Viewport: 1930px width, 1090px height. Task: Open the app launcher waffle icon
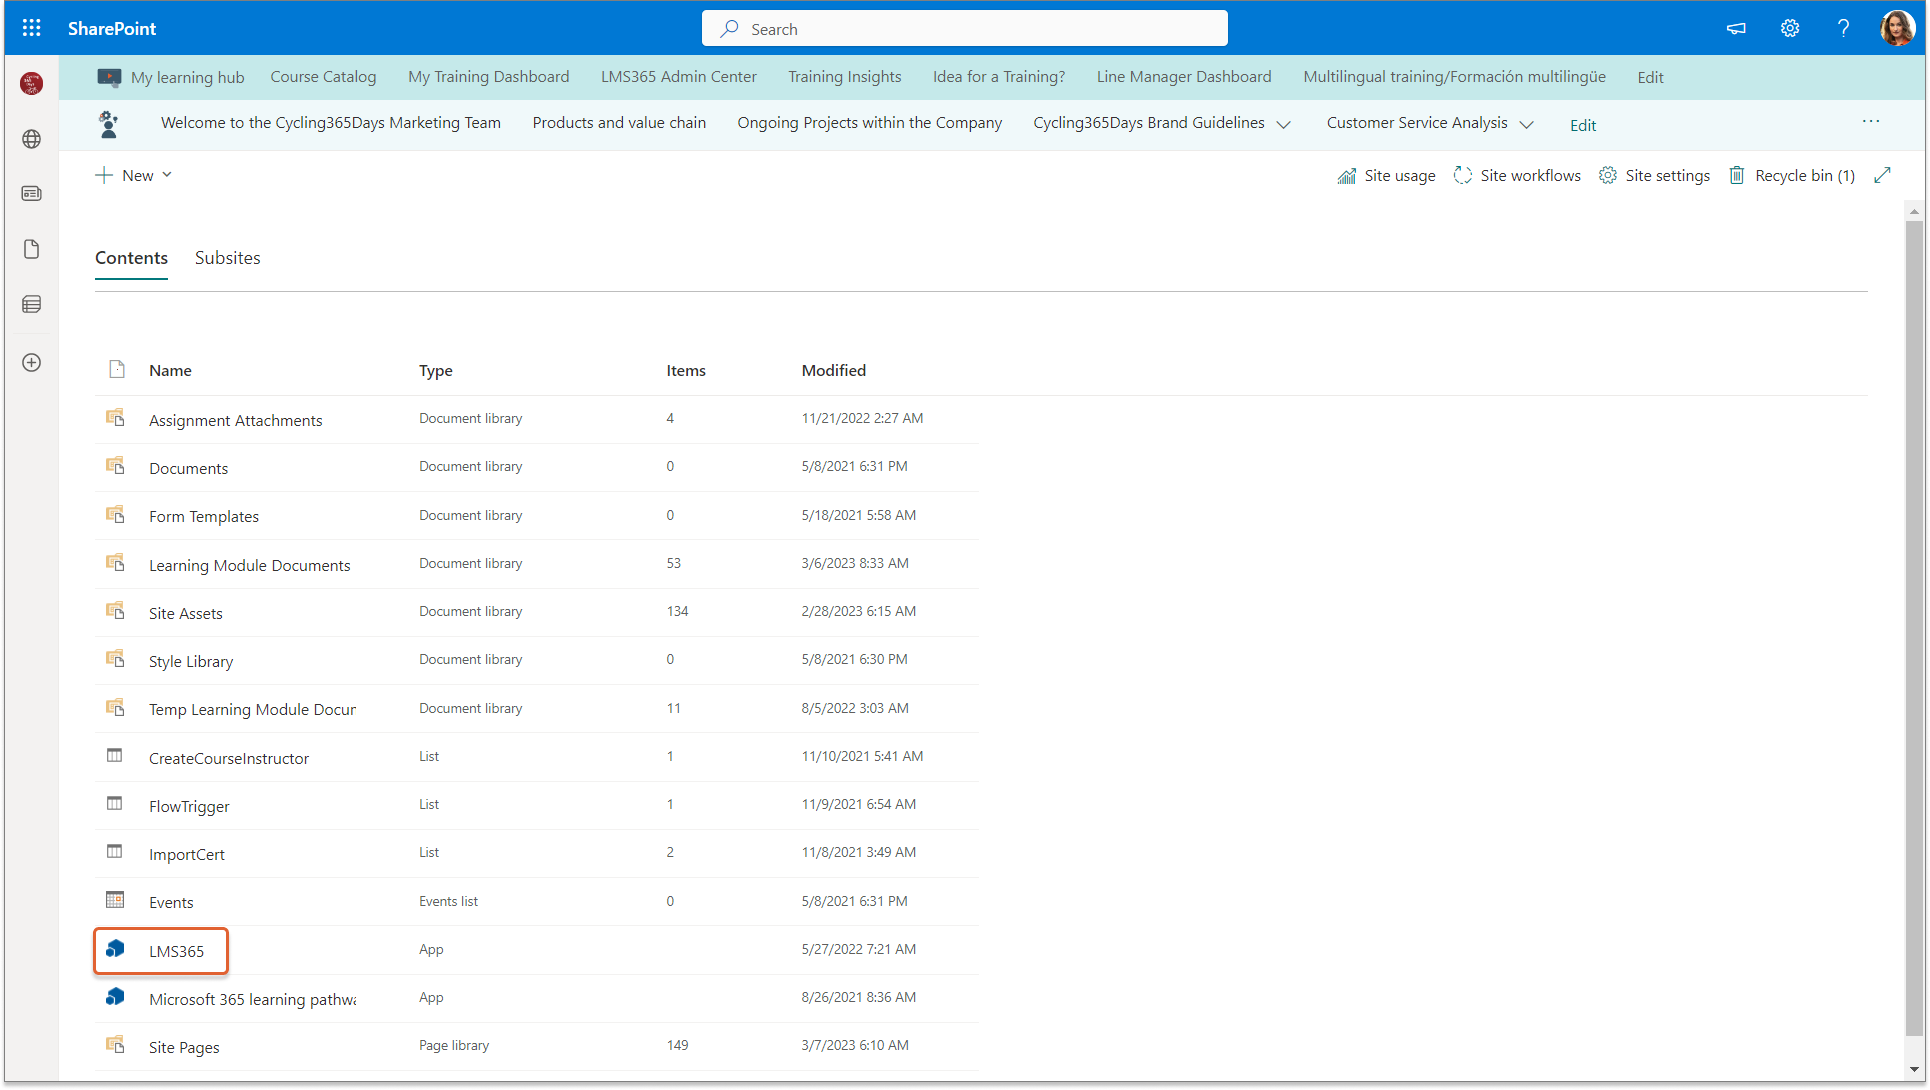(31, 28)
